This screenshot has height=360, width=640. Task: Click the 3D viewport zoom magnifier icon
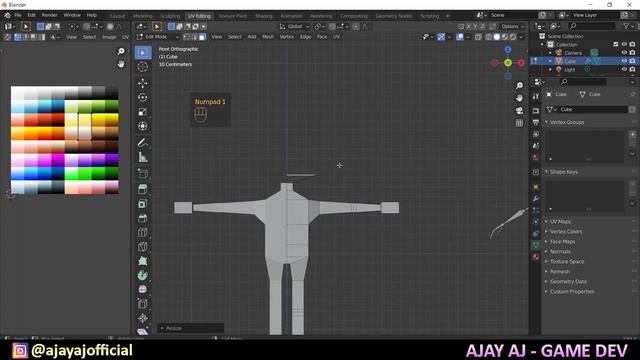click(x=519, y=86)
